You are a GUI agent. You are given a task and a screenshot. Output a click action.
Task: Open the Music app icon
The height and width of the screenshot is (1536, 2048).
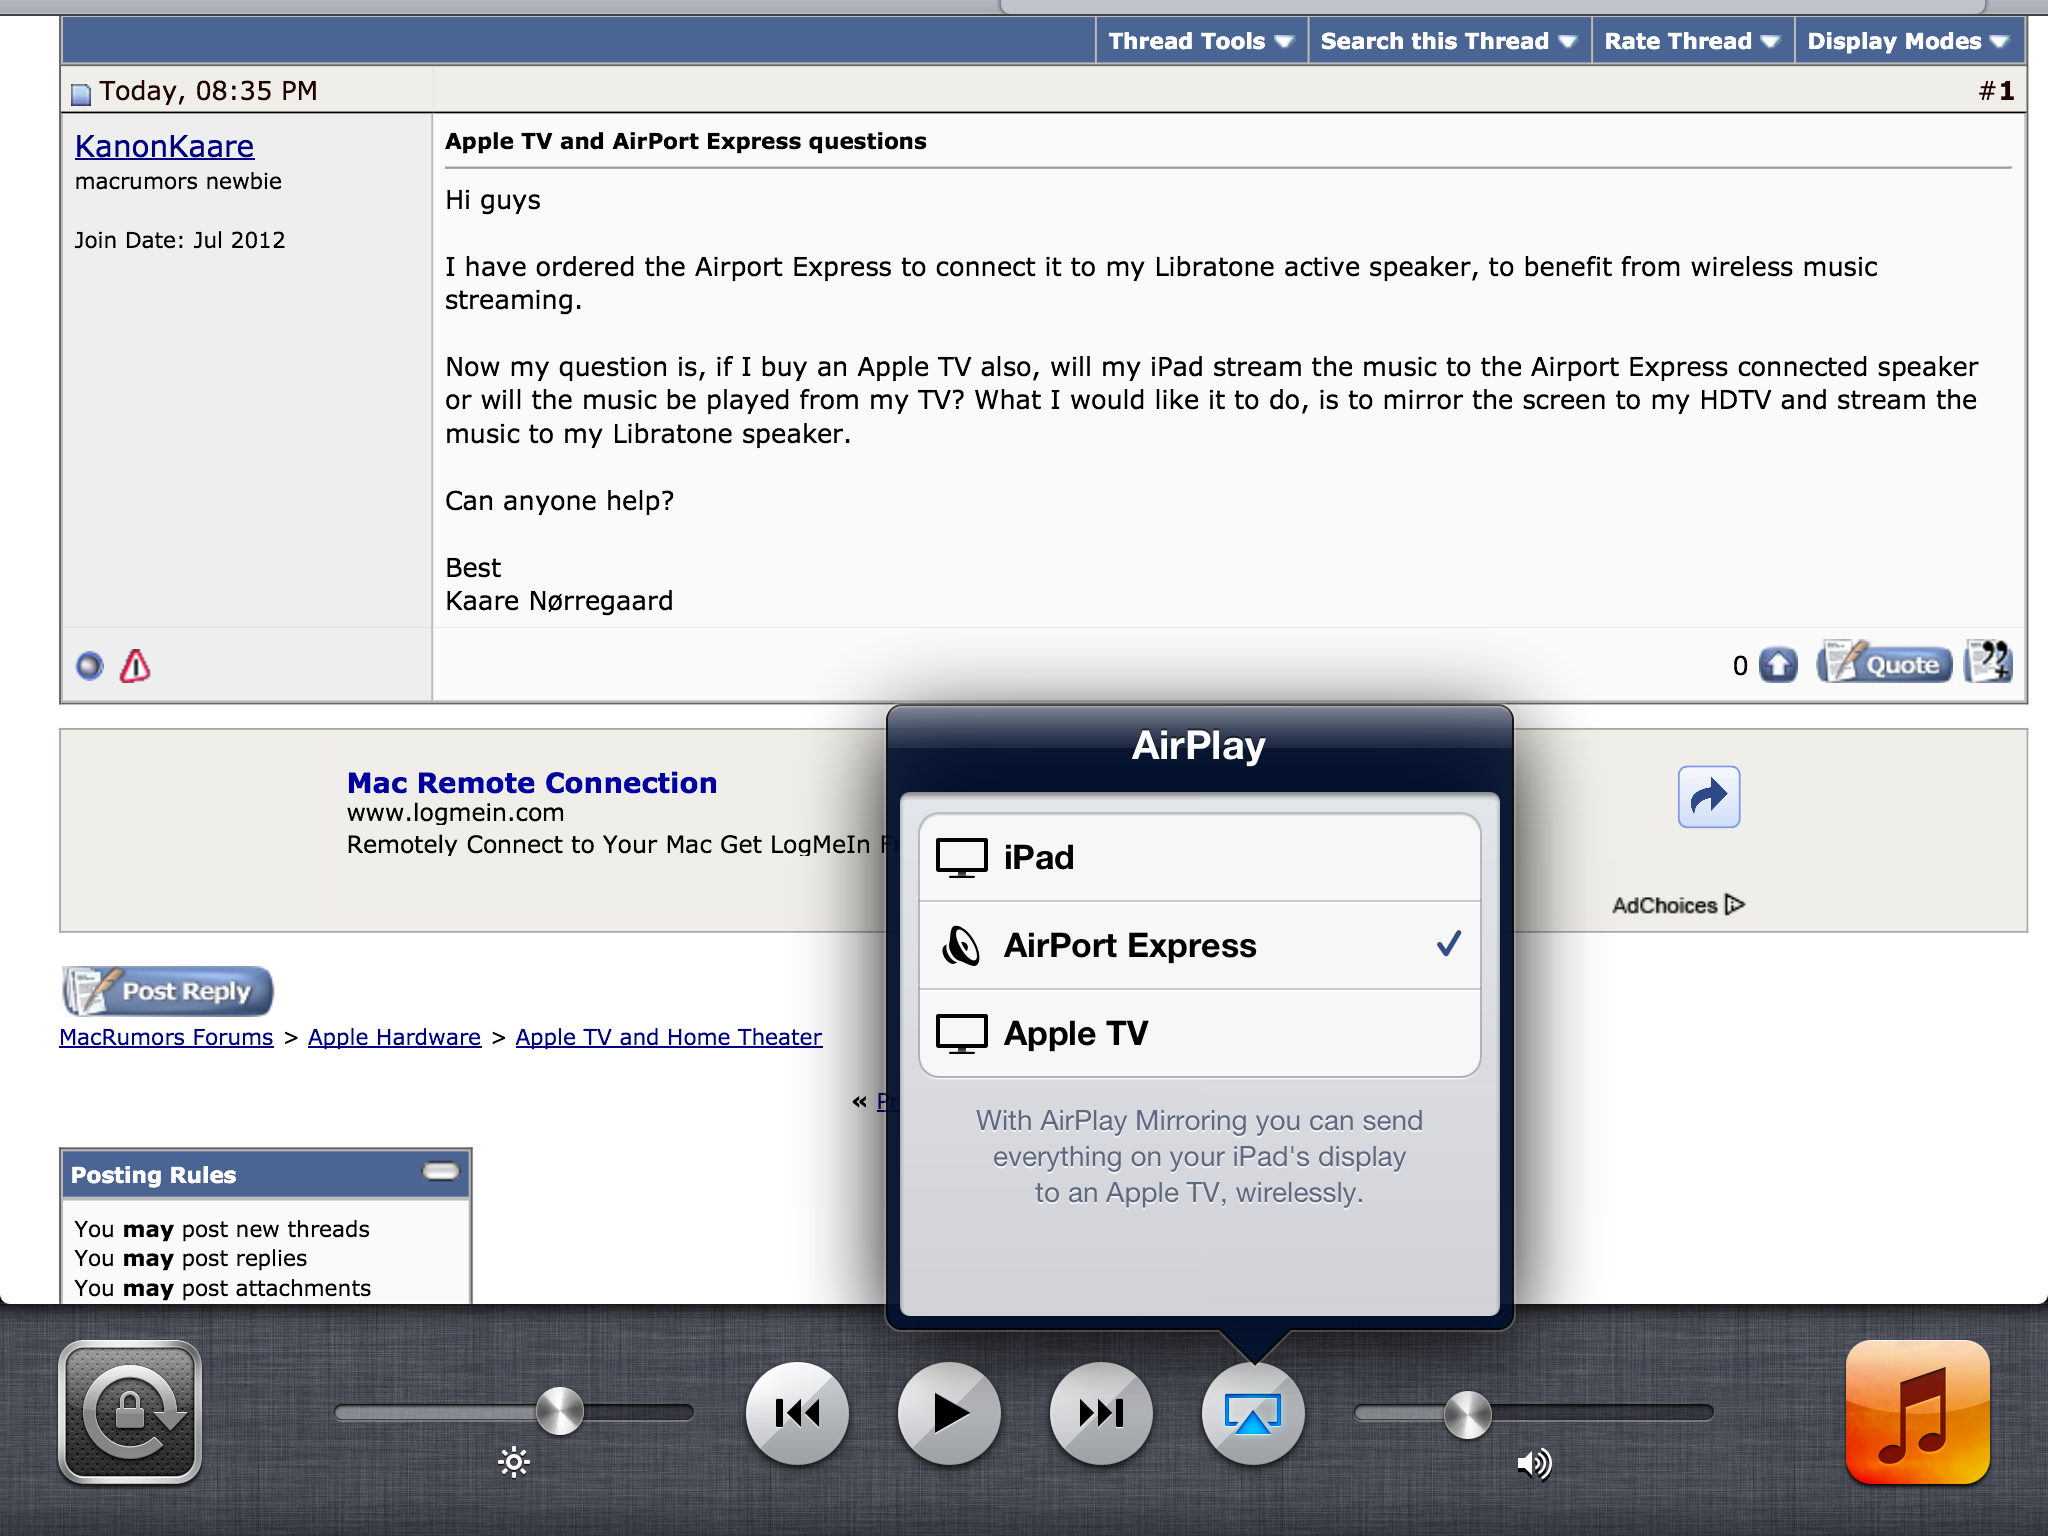1917,1412
